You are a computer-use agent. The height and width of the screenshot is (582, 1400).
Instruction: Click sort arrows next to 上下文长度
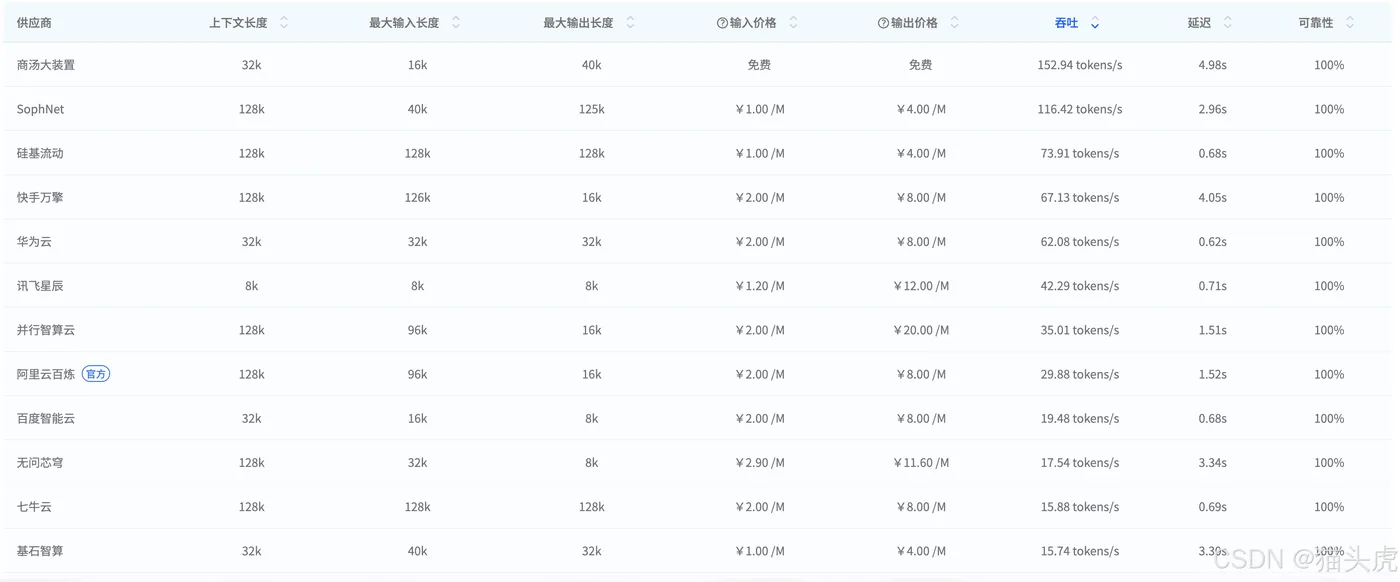[284, 22]
